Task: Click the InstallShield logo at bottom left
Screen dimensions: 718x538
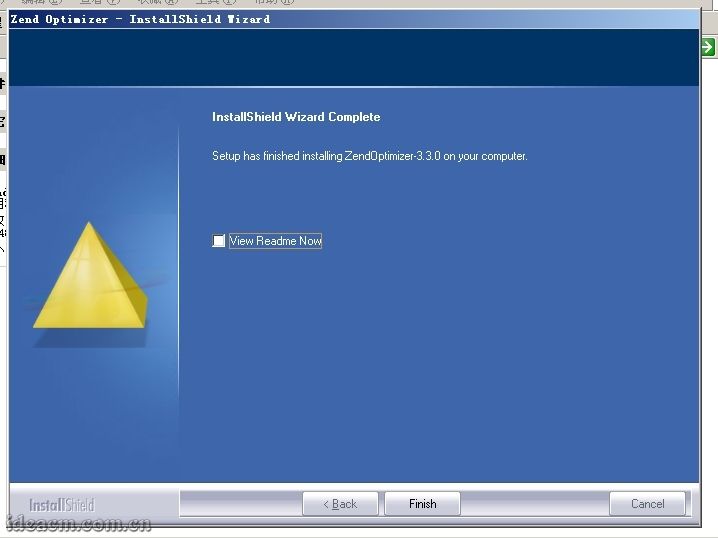Action: (x=62, y=505)
